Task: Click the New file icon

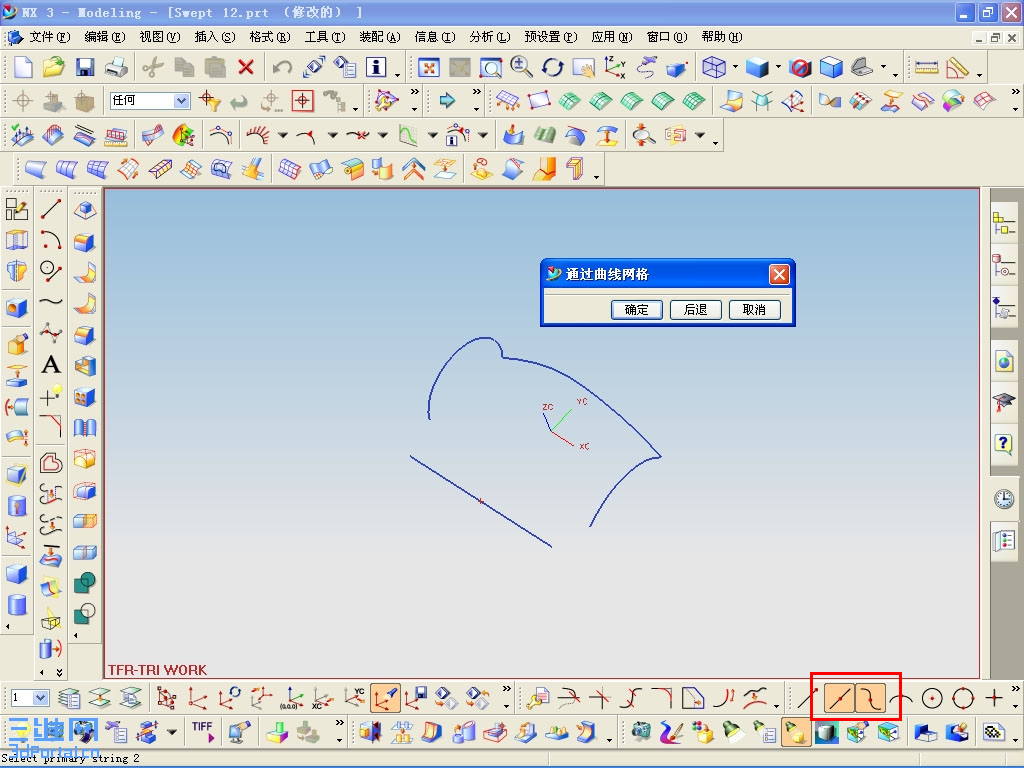Action: click(x=24, y=67)
